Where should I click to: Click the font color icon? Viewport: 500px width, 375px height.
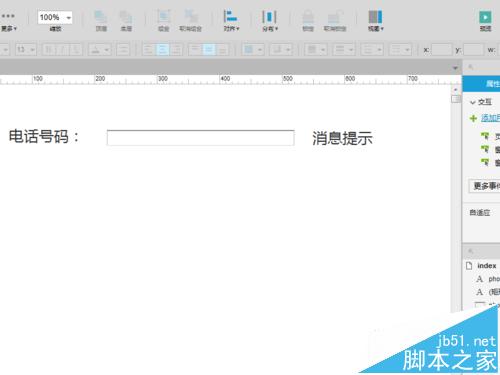(x=96, y=50)
